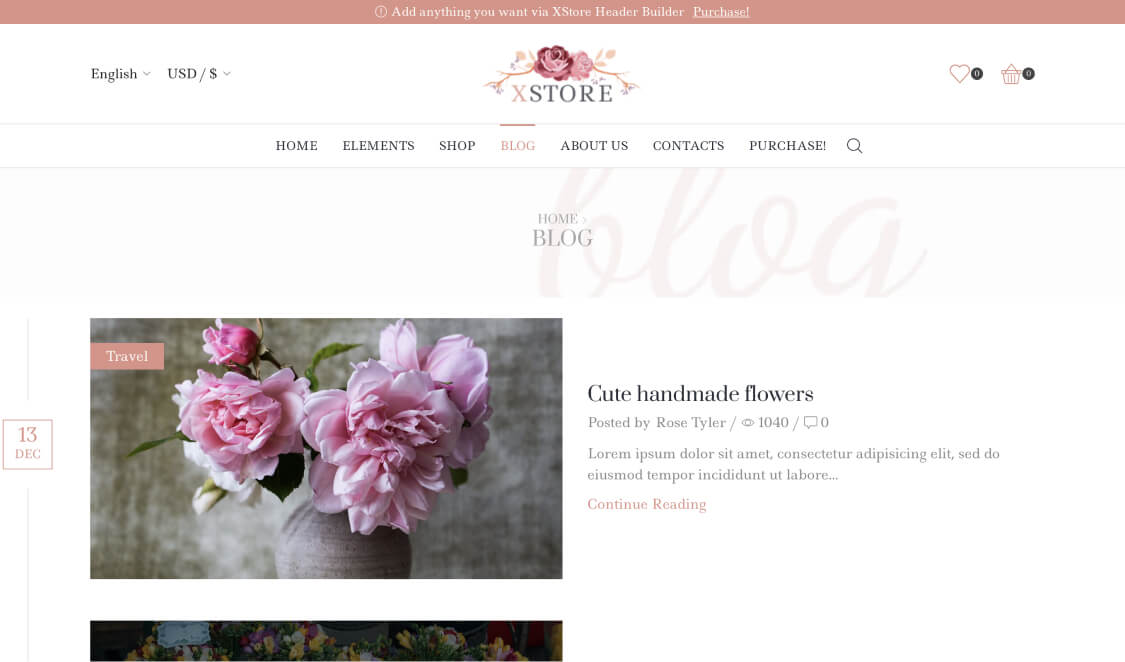Open the Cute handmade flowers post title
Screen dimensions: 1125x662
[x=700, y=394]
